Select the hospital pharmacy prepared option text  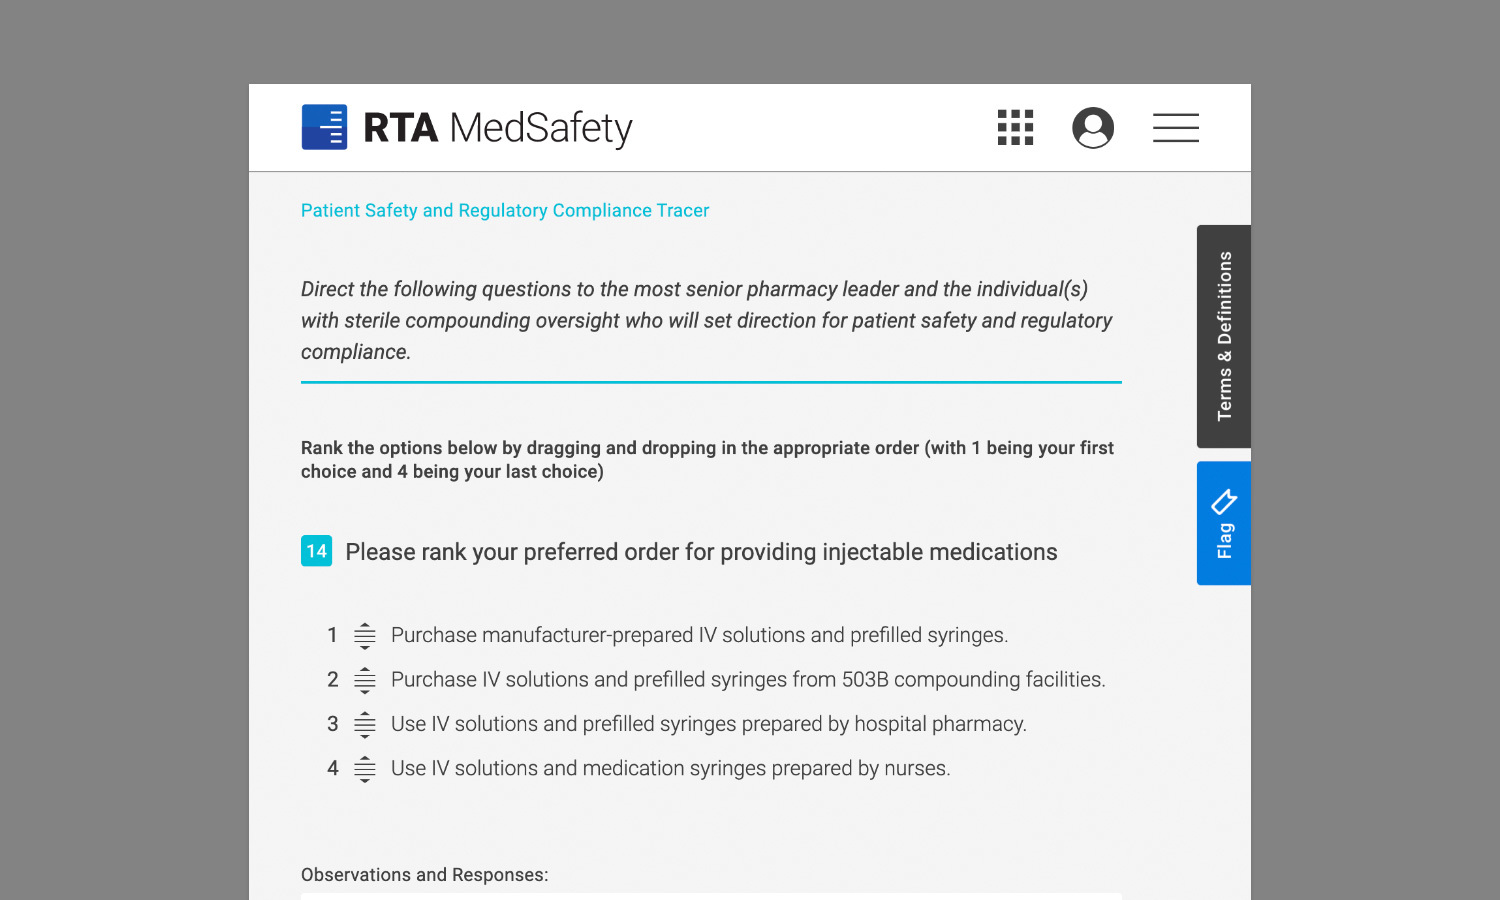tap(708, 724)
